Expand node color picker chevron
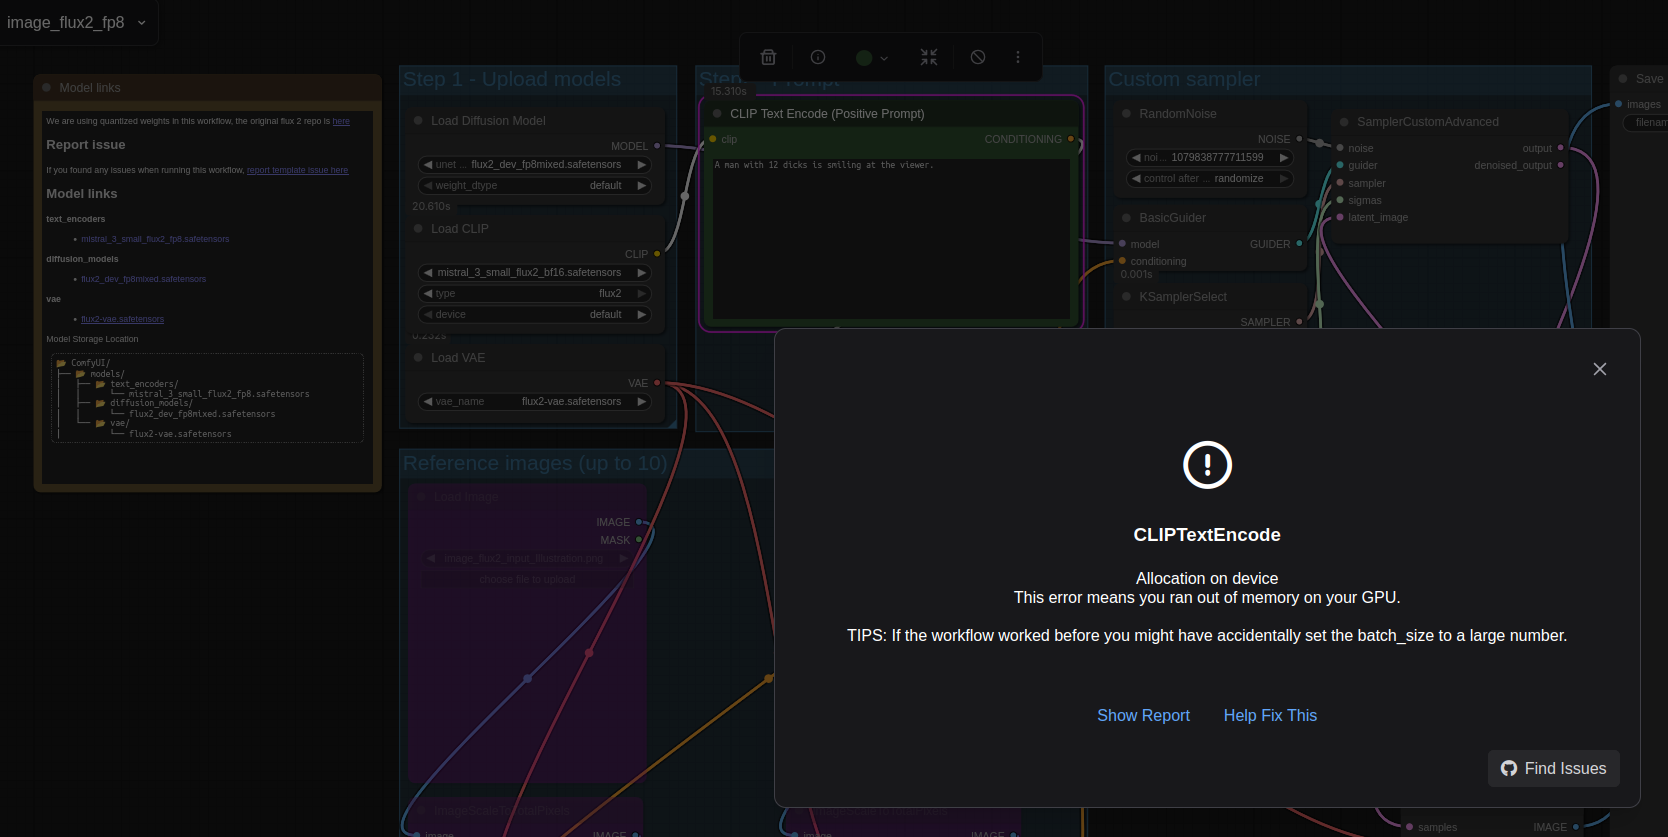Image resolution: width=1668 pixels, height=837 pixels. tap(884, 58)
